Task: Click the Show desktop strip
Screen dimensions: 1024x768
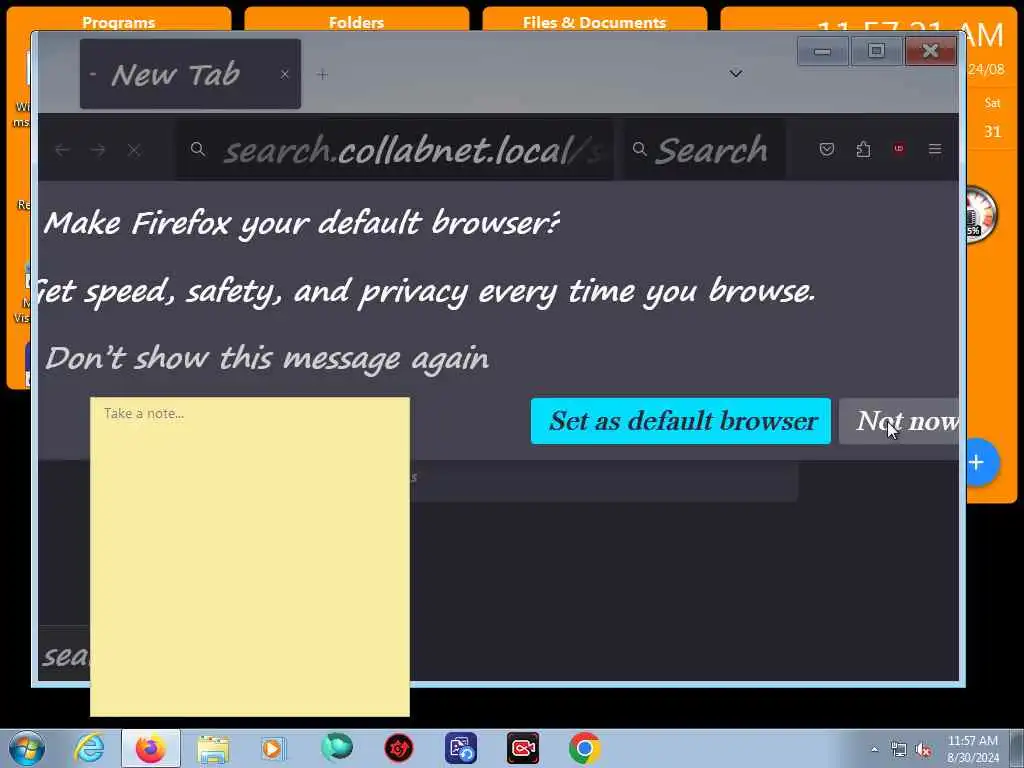Action: 1017,748
